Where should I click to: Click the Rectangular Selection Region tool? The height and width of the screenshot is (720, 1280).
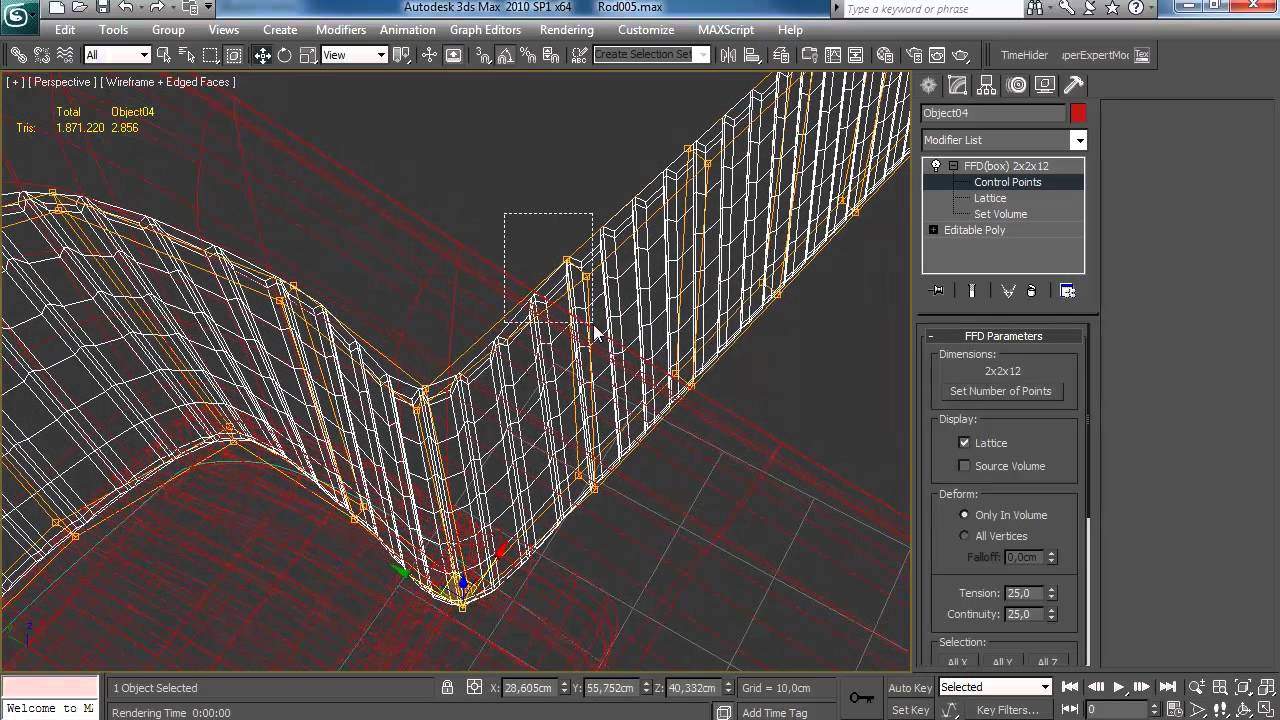click(x=211, y=55)
